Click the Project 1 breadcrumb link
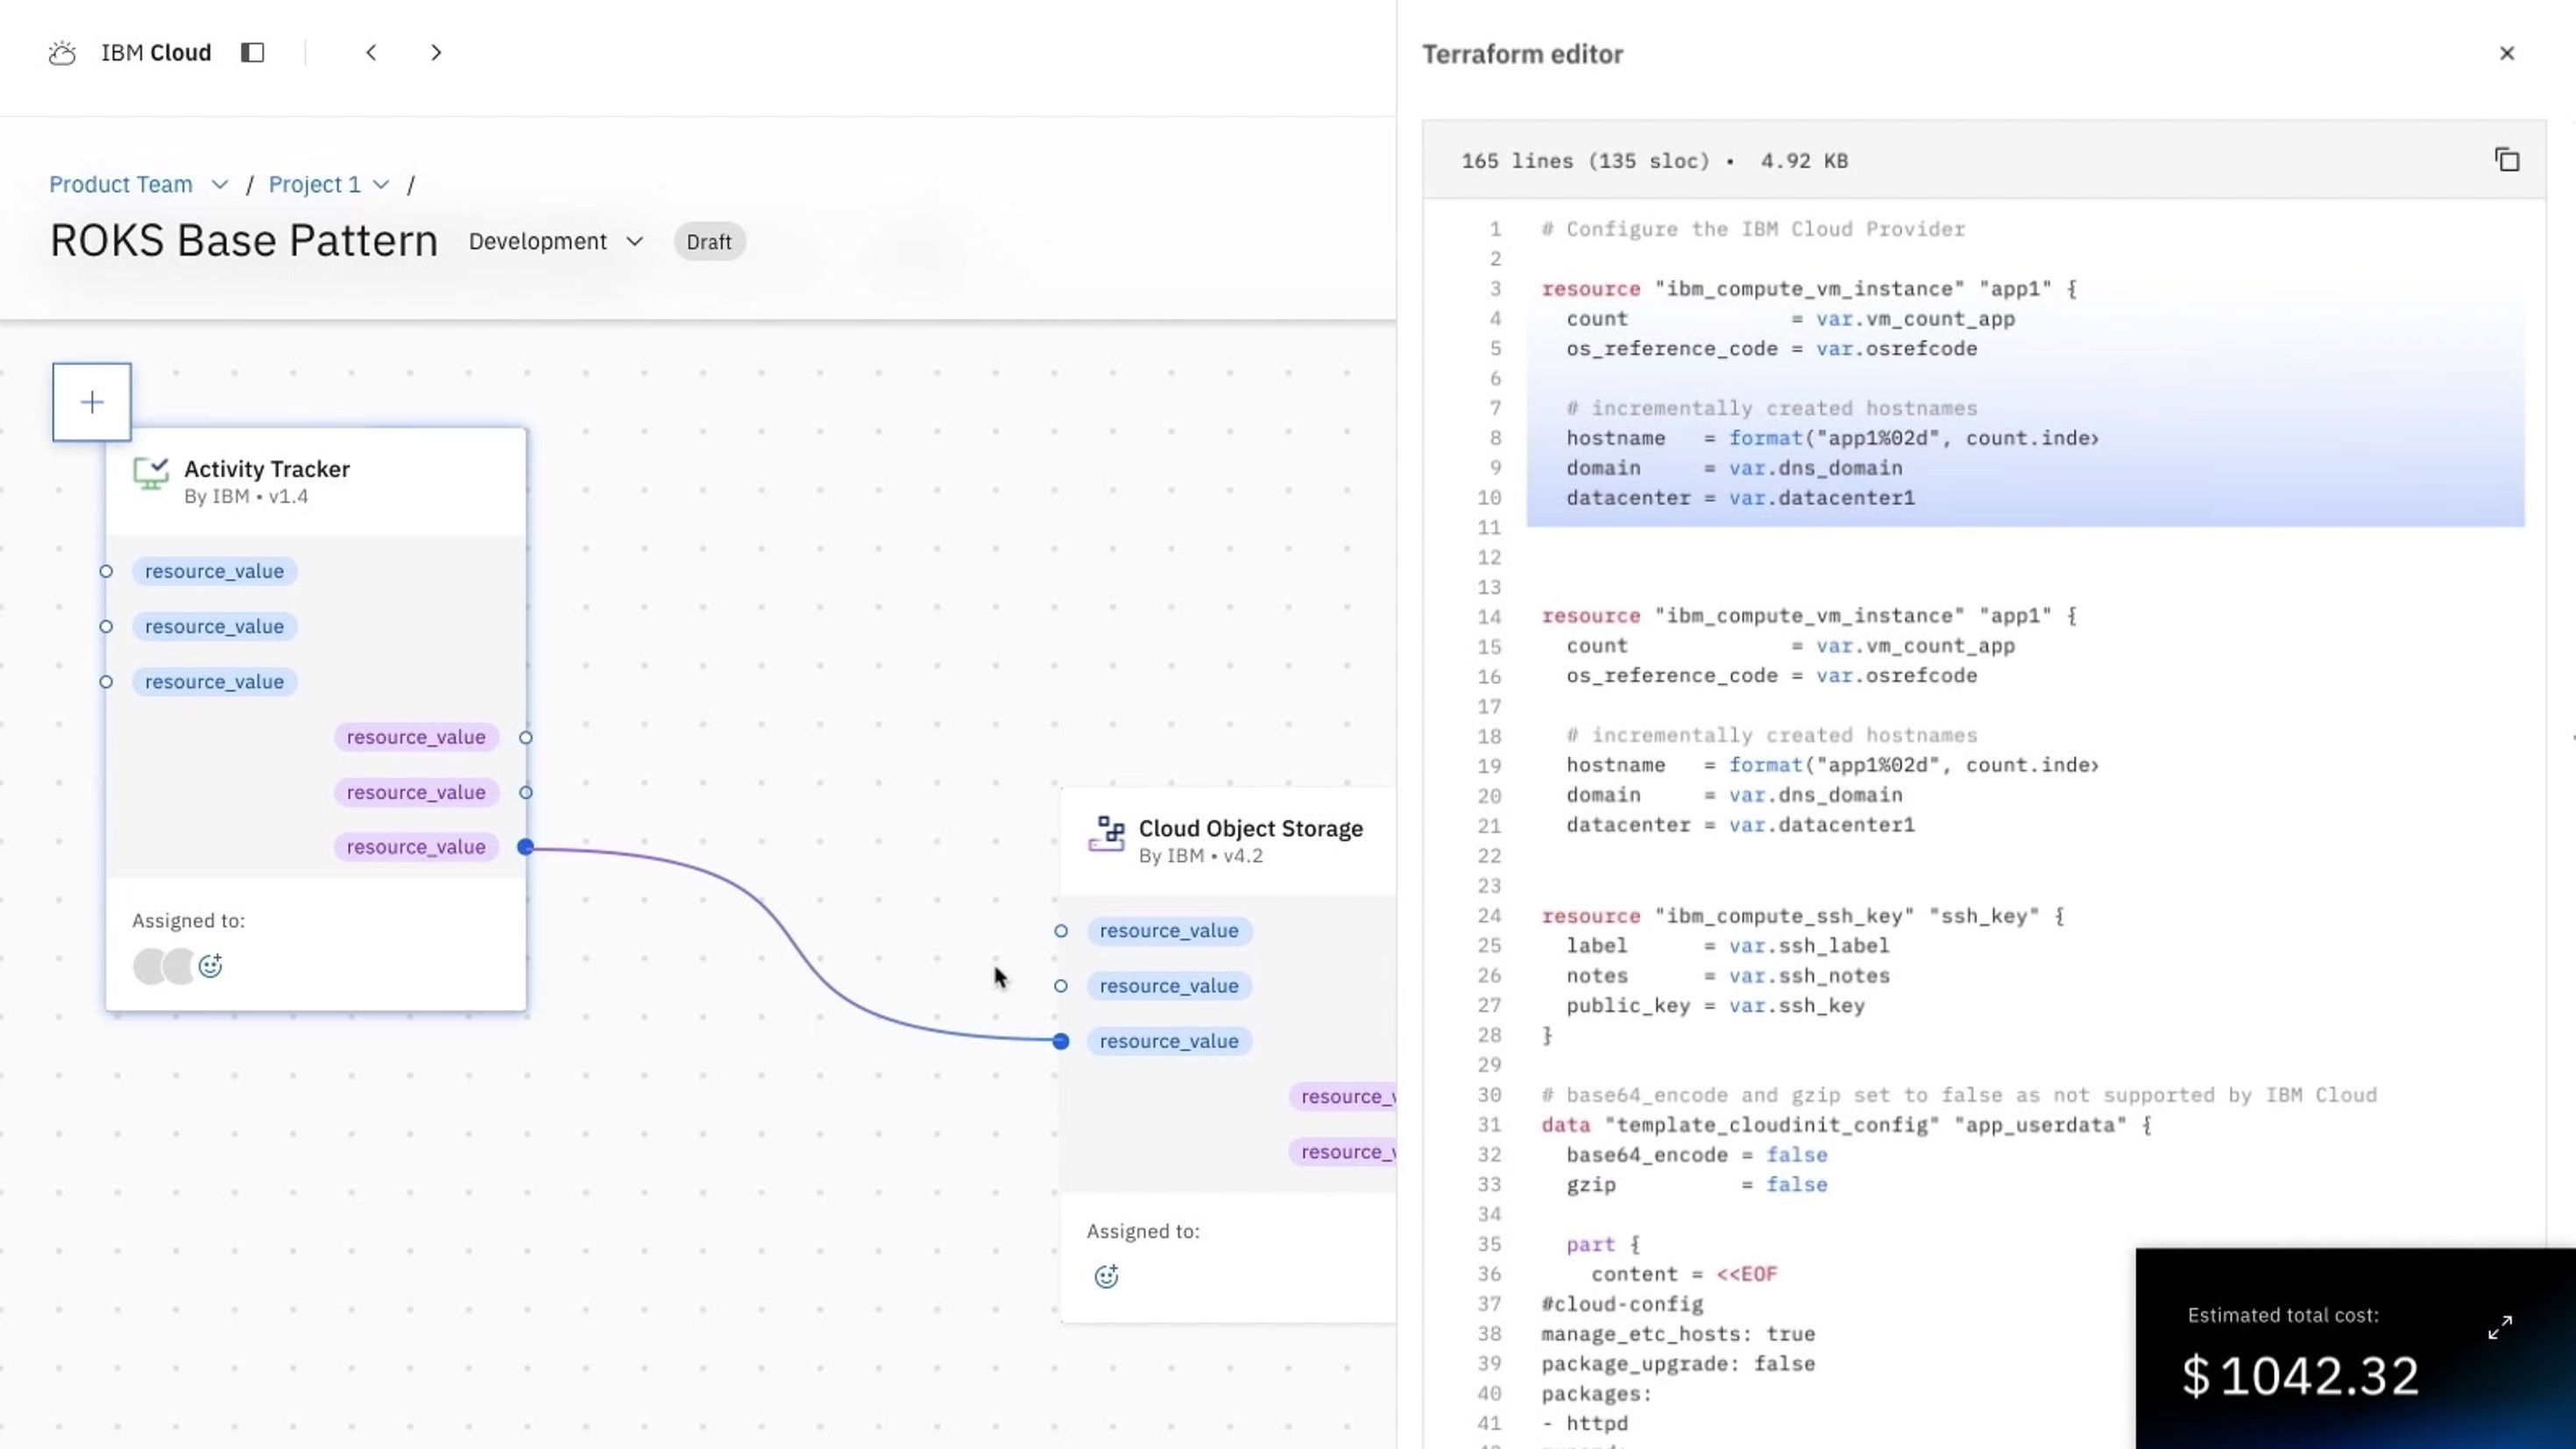Image resolution: width=2576 pixels, height=1449 pixels. 314,185
